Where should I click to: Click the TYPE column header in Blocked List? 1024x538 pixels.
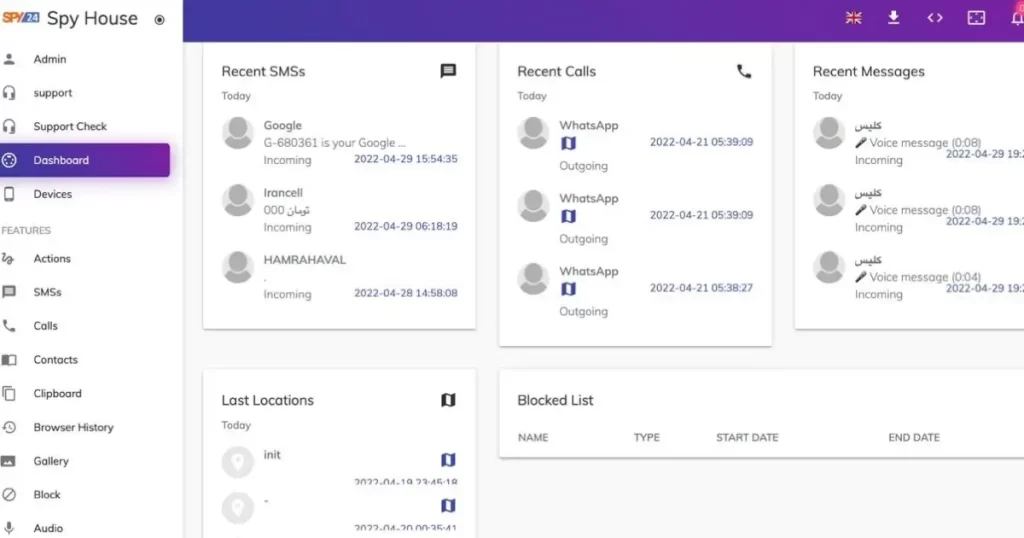[647, 437]
